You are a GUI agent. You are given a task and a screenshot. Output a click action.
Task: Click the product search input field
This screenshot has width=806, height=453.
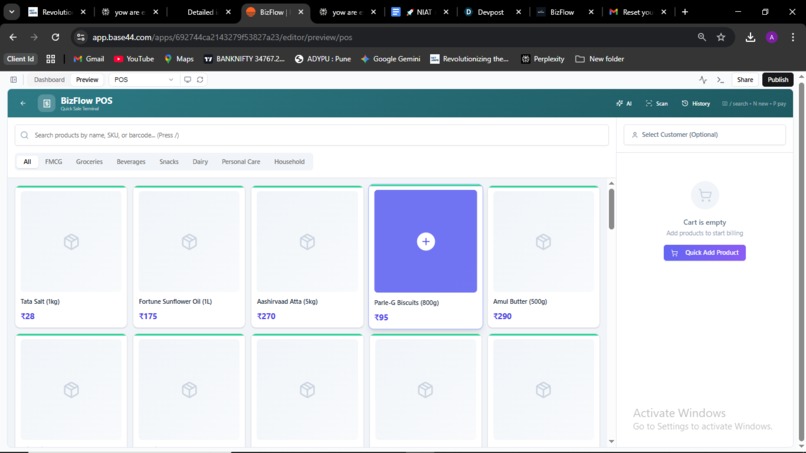[x=312, y=135]
